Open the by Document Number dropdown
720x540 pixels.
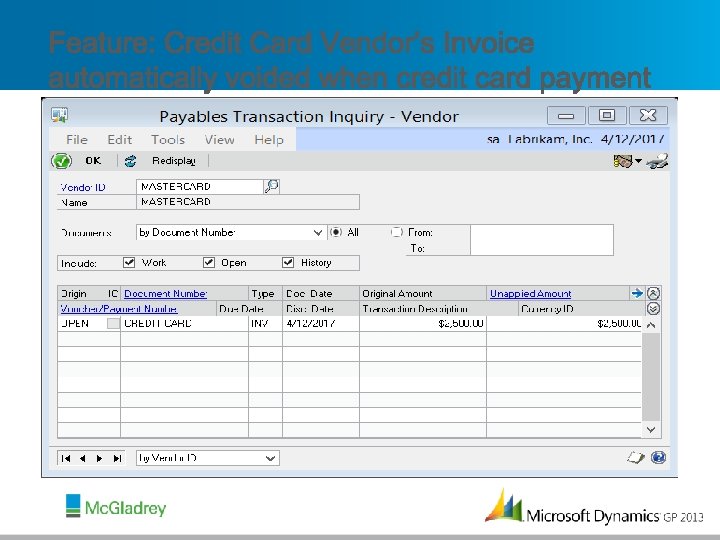click(x=318, y=233)
